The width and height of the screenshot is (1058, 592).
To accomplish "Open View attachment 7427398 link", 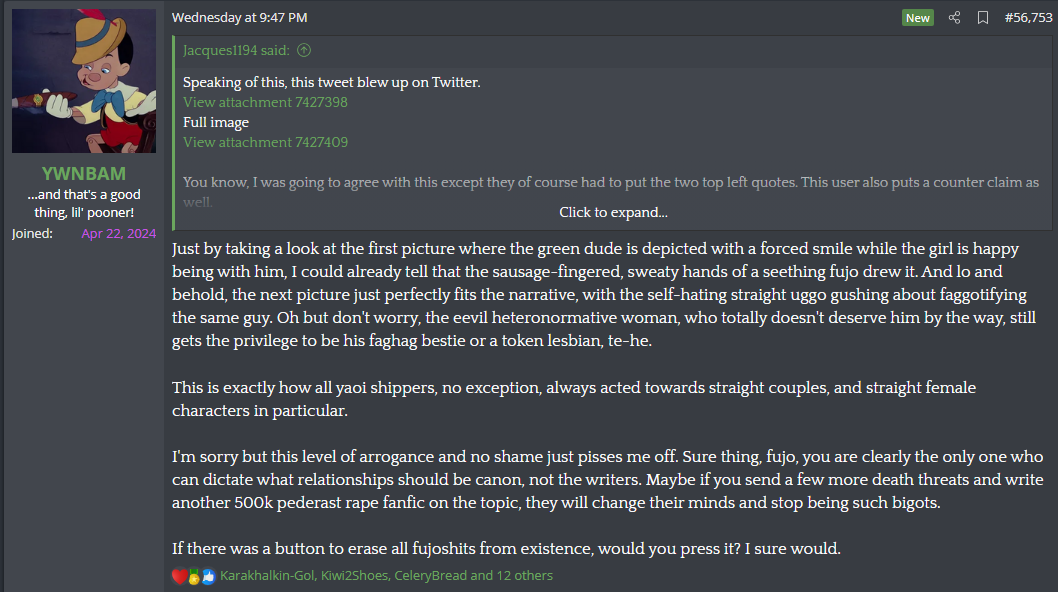I will tap(265, 102).
